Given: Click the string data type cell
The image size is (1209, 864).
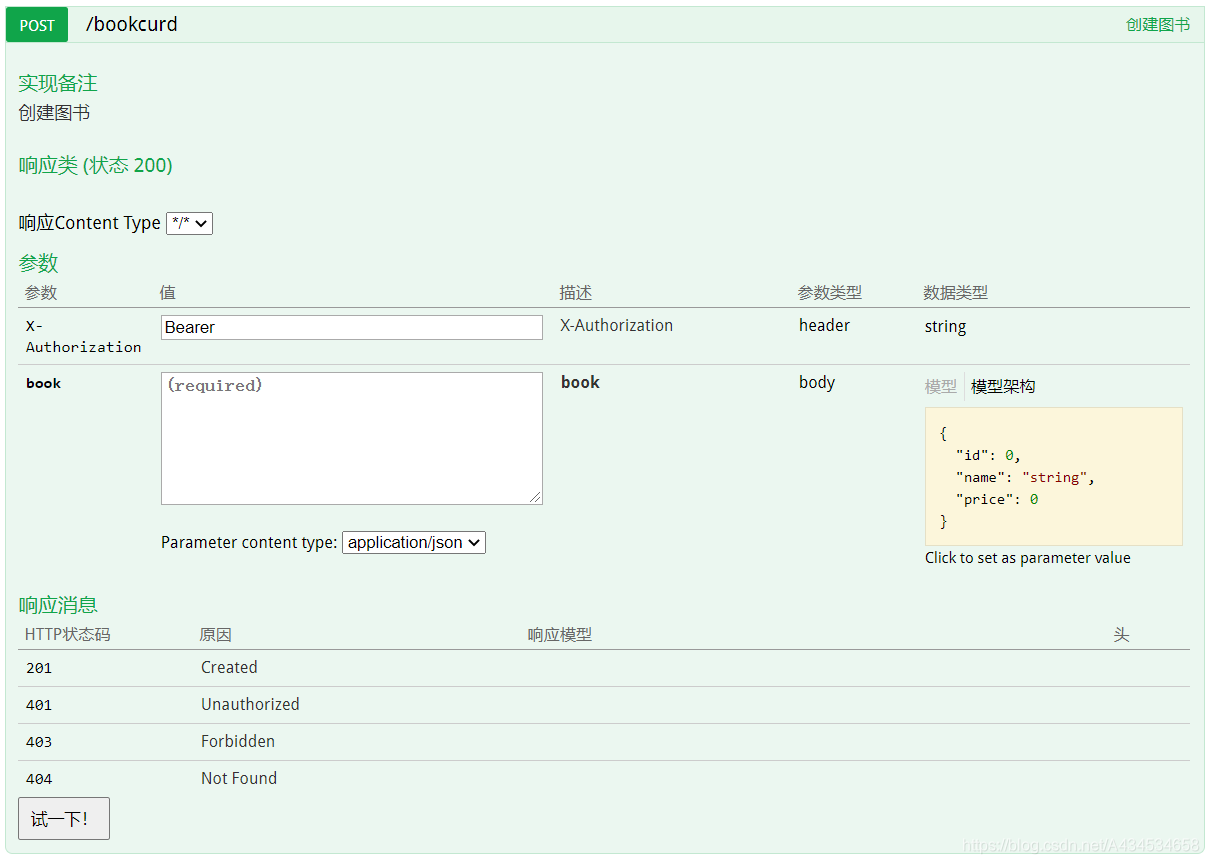Looking at the screenshot, I should (x=945, y=326).
